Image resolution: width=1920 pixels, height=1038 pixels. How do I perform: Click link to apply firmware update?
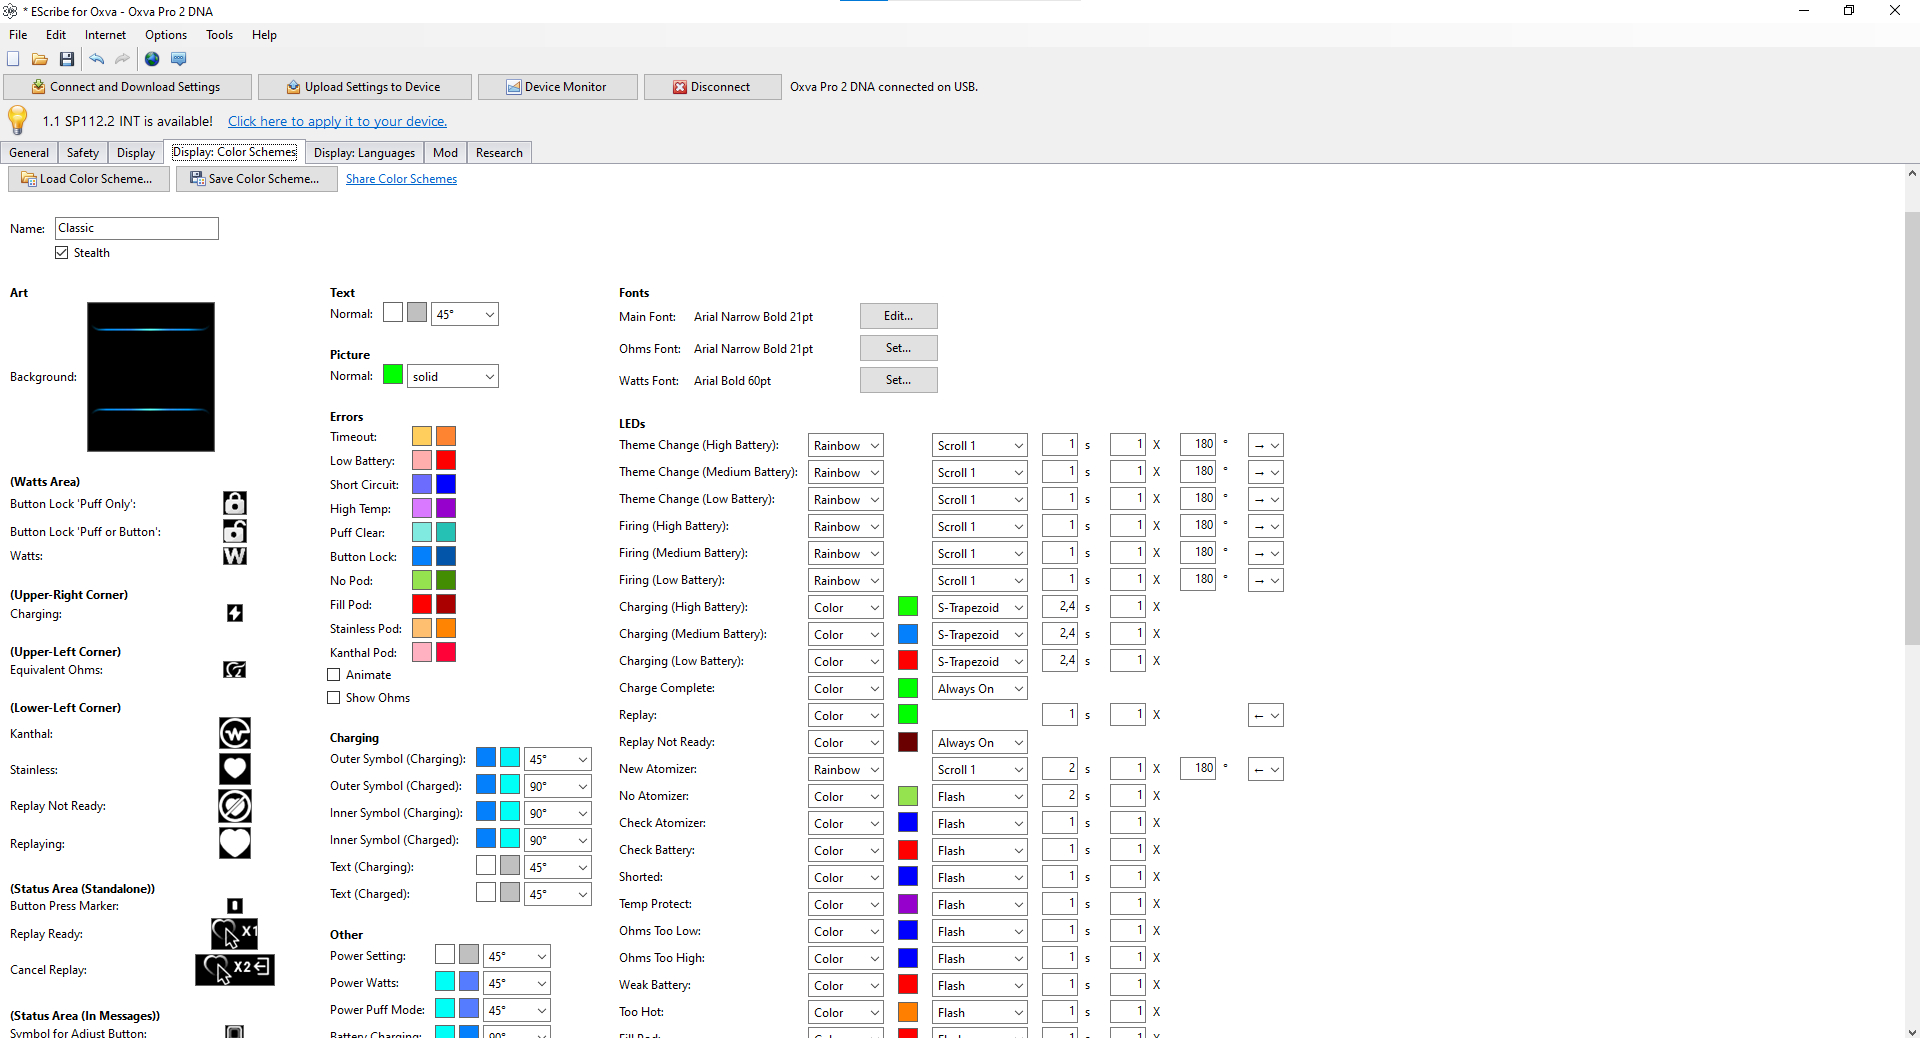pyautogui.click(x=337, y=121)
